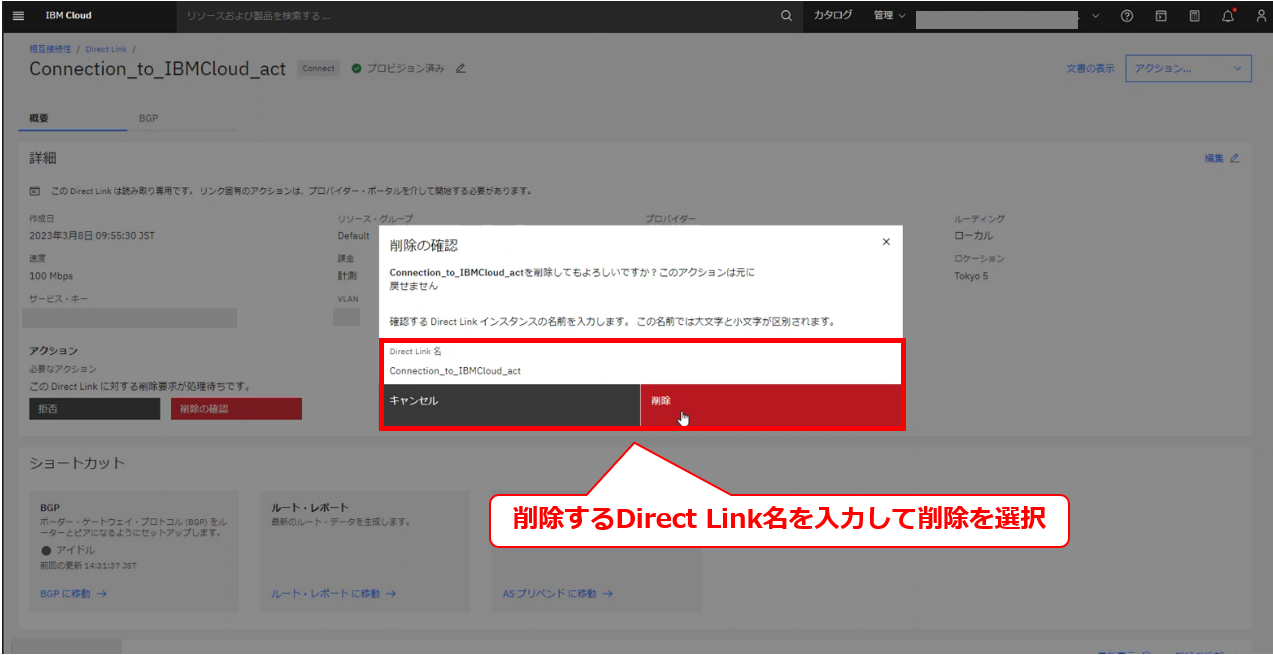Expand the 管理 dropdown menu
The height and width of the screenshot is (655, 1273).
click(x=888, y=16)
